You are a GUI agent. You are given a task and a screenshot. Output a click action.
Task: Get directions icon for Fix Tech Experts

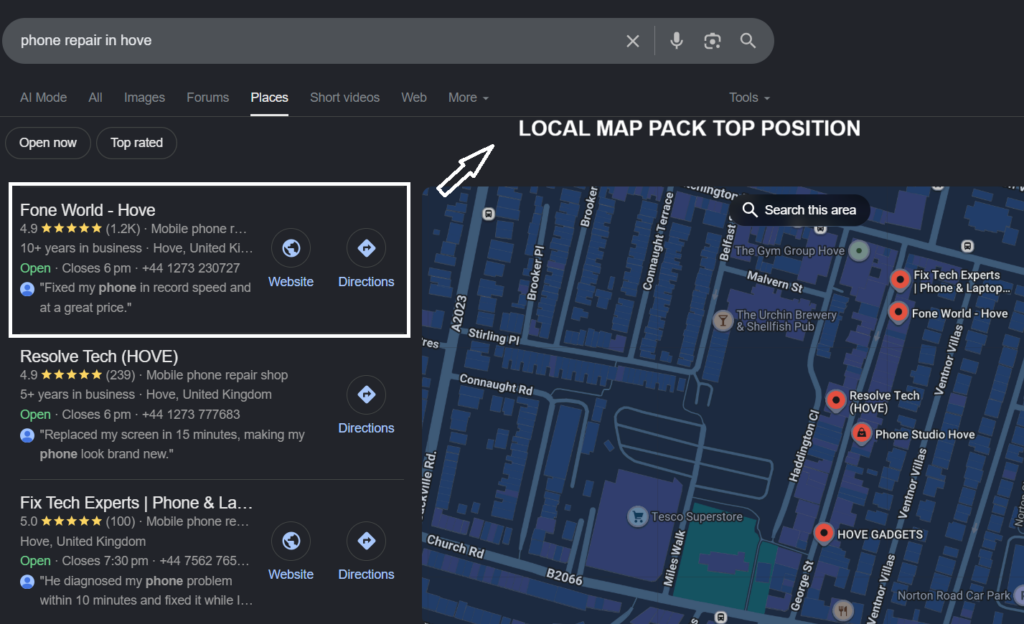click(366, 540)
